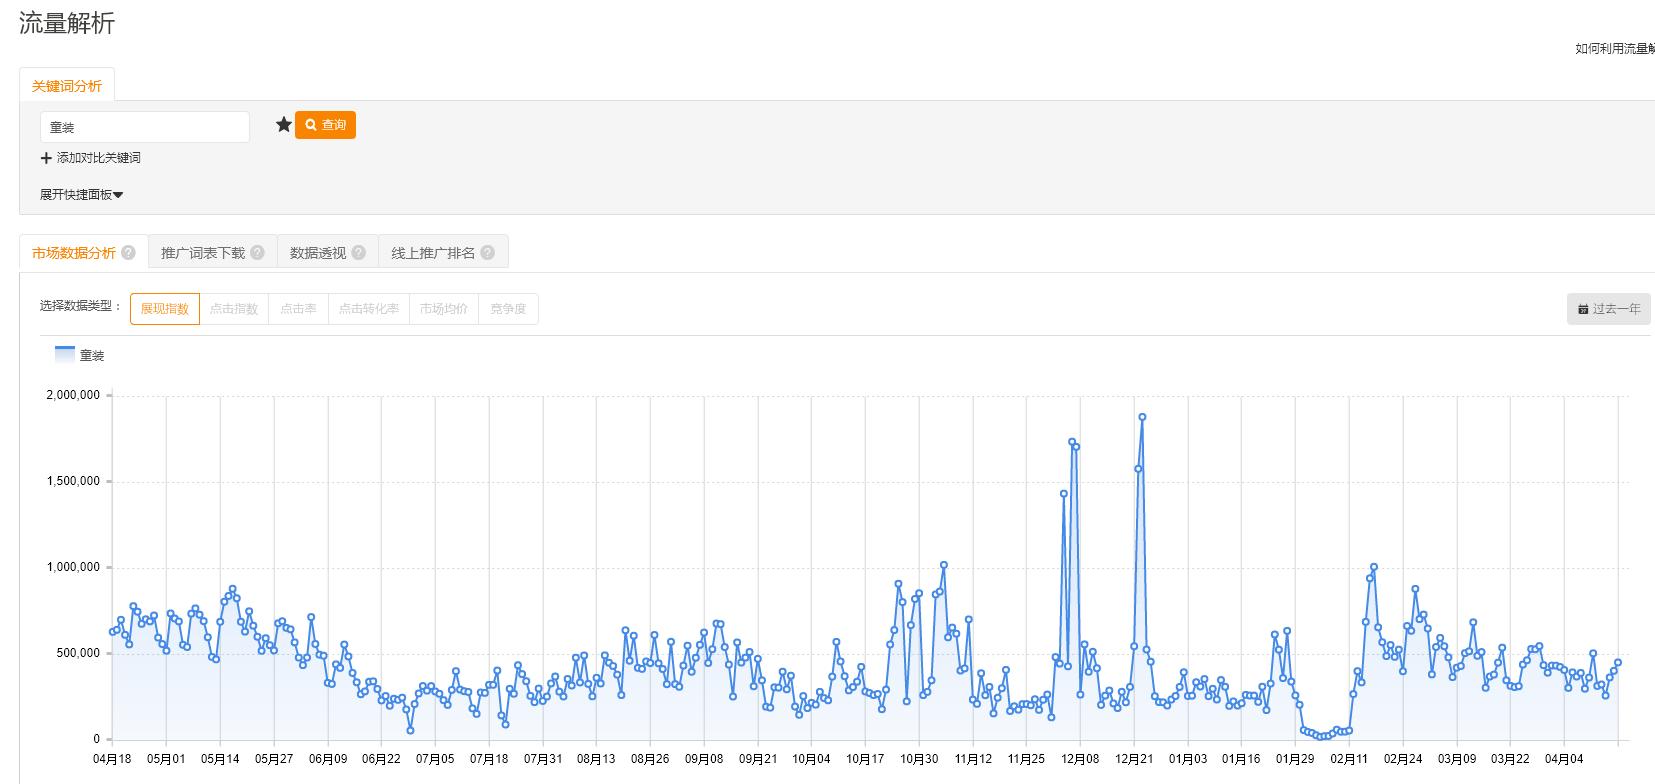Click the highest peak data point near 12月21
The width and height of the screenshot is (1655, 784).
pos(1142,417)
